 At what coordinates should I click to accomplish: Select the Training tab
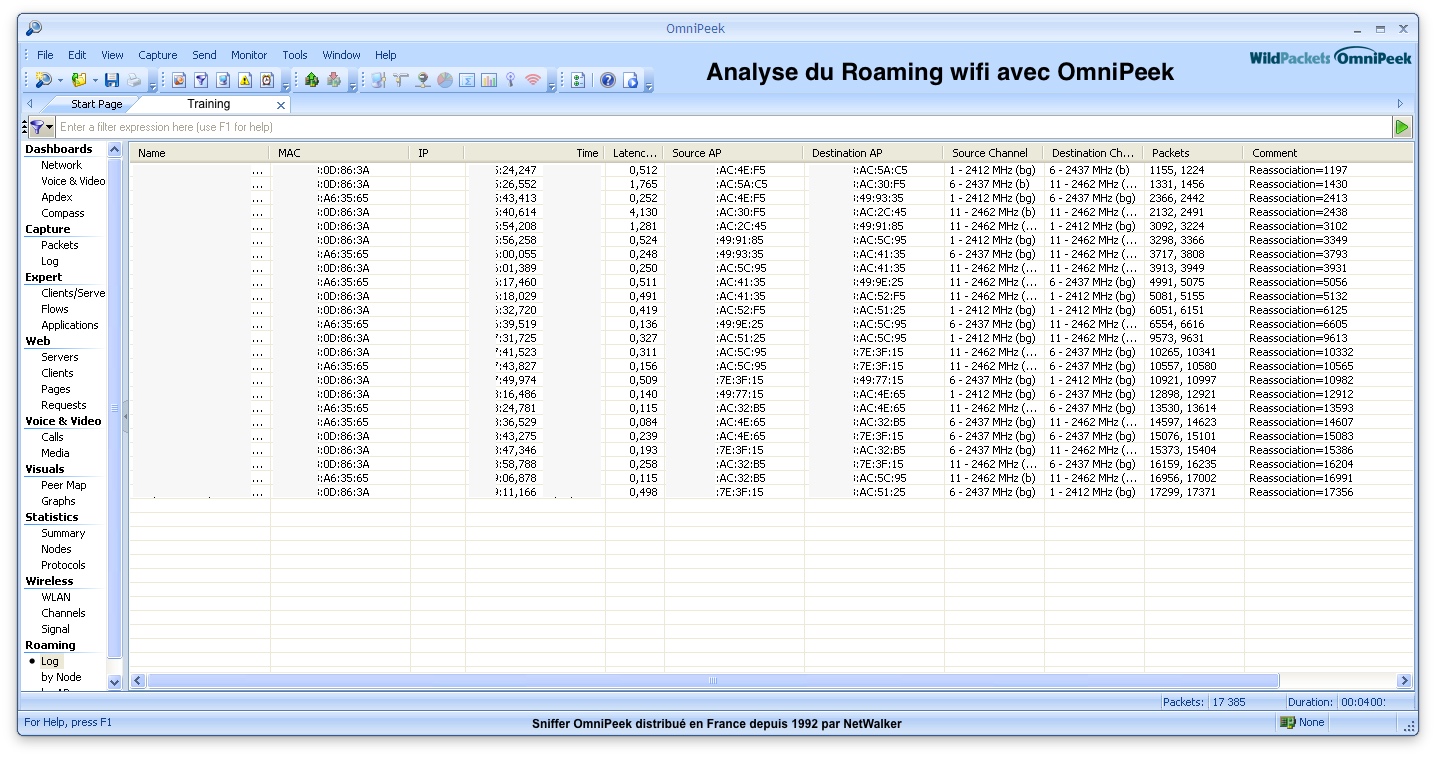(209, 104)
